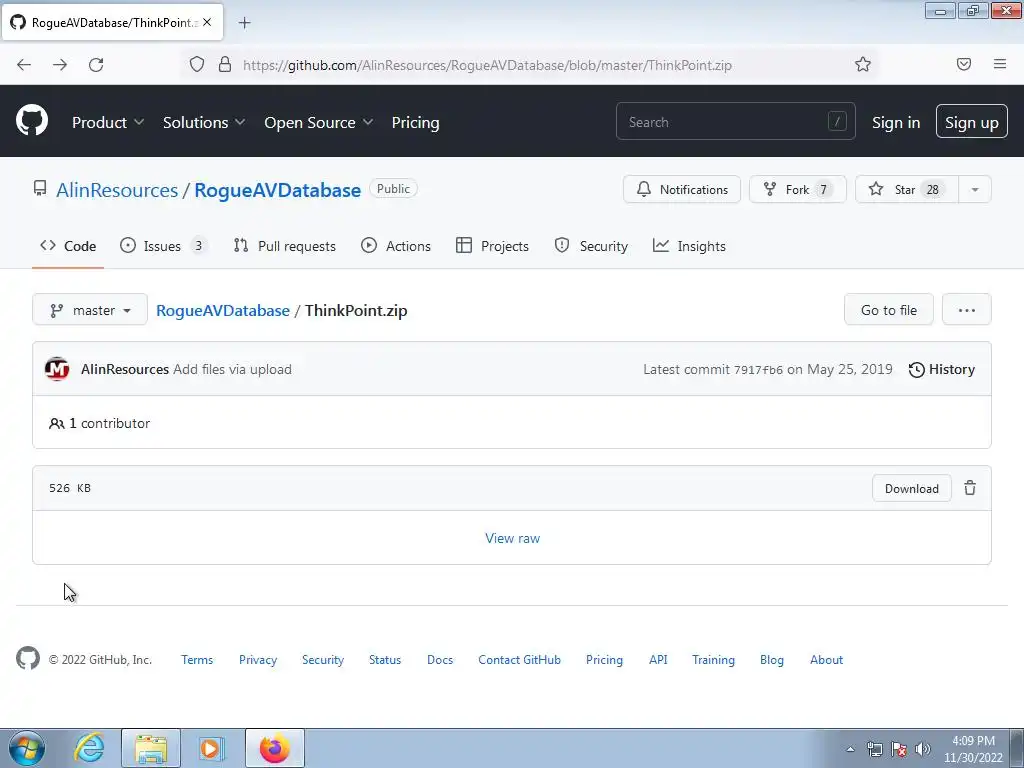Click the Sign up button
The height and width of the screenshot is (768, 1024).
click(x=972, y=122)
